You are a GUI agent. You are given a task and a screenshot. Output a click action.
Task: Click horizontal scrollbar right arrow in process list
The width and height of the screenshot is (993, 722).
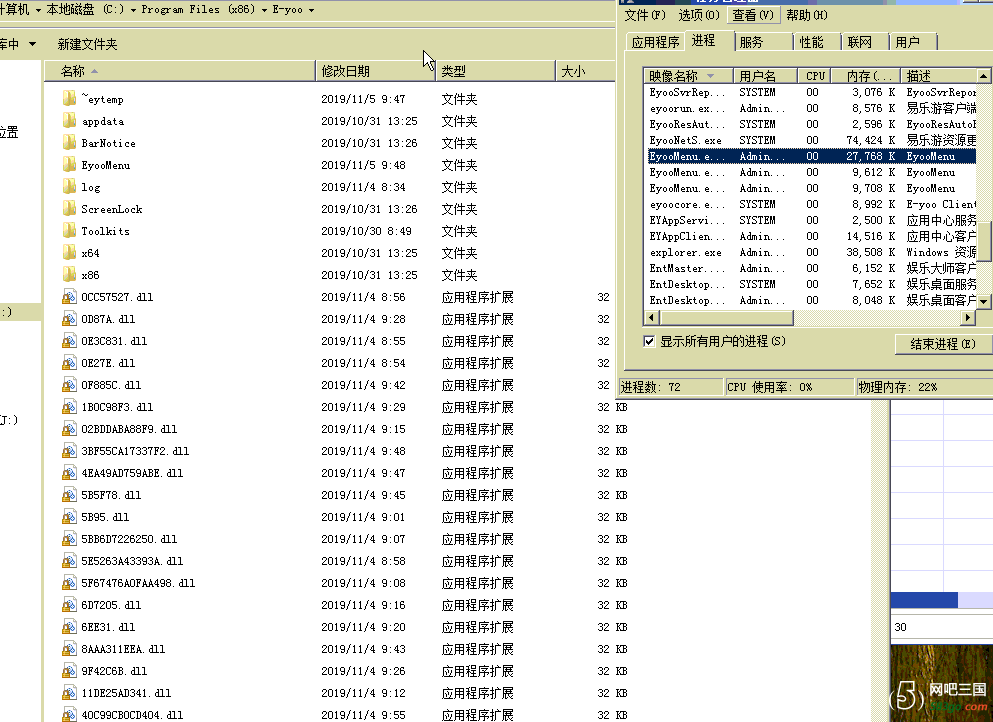tap(968, 317)
